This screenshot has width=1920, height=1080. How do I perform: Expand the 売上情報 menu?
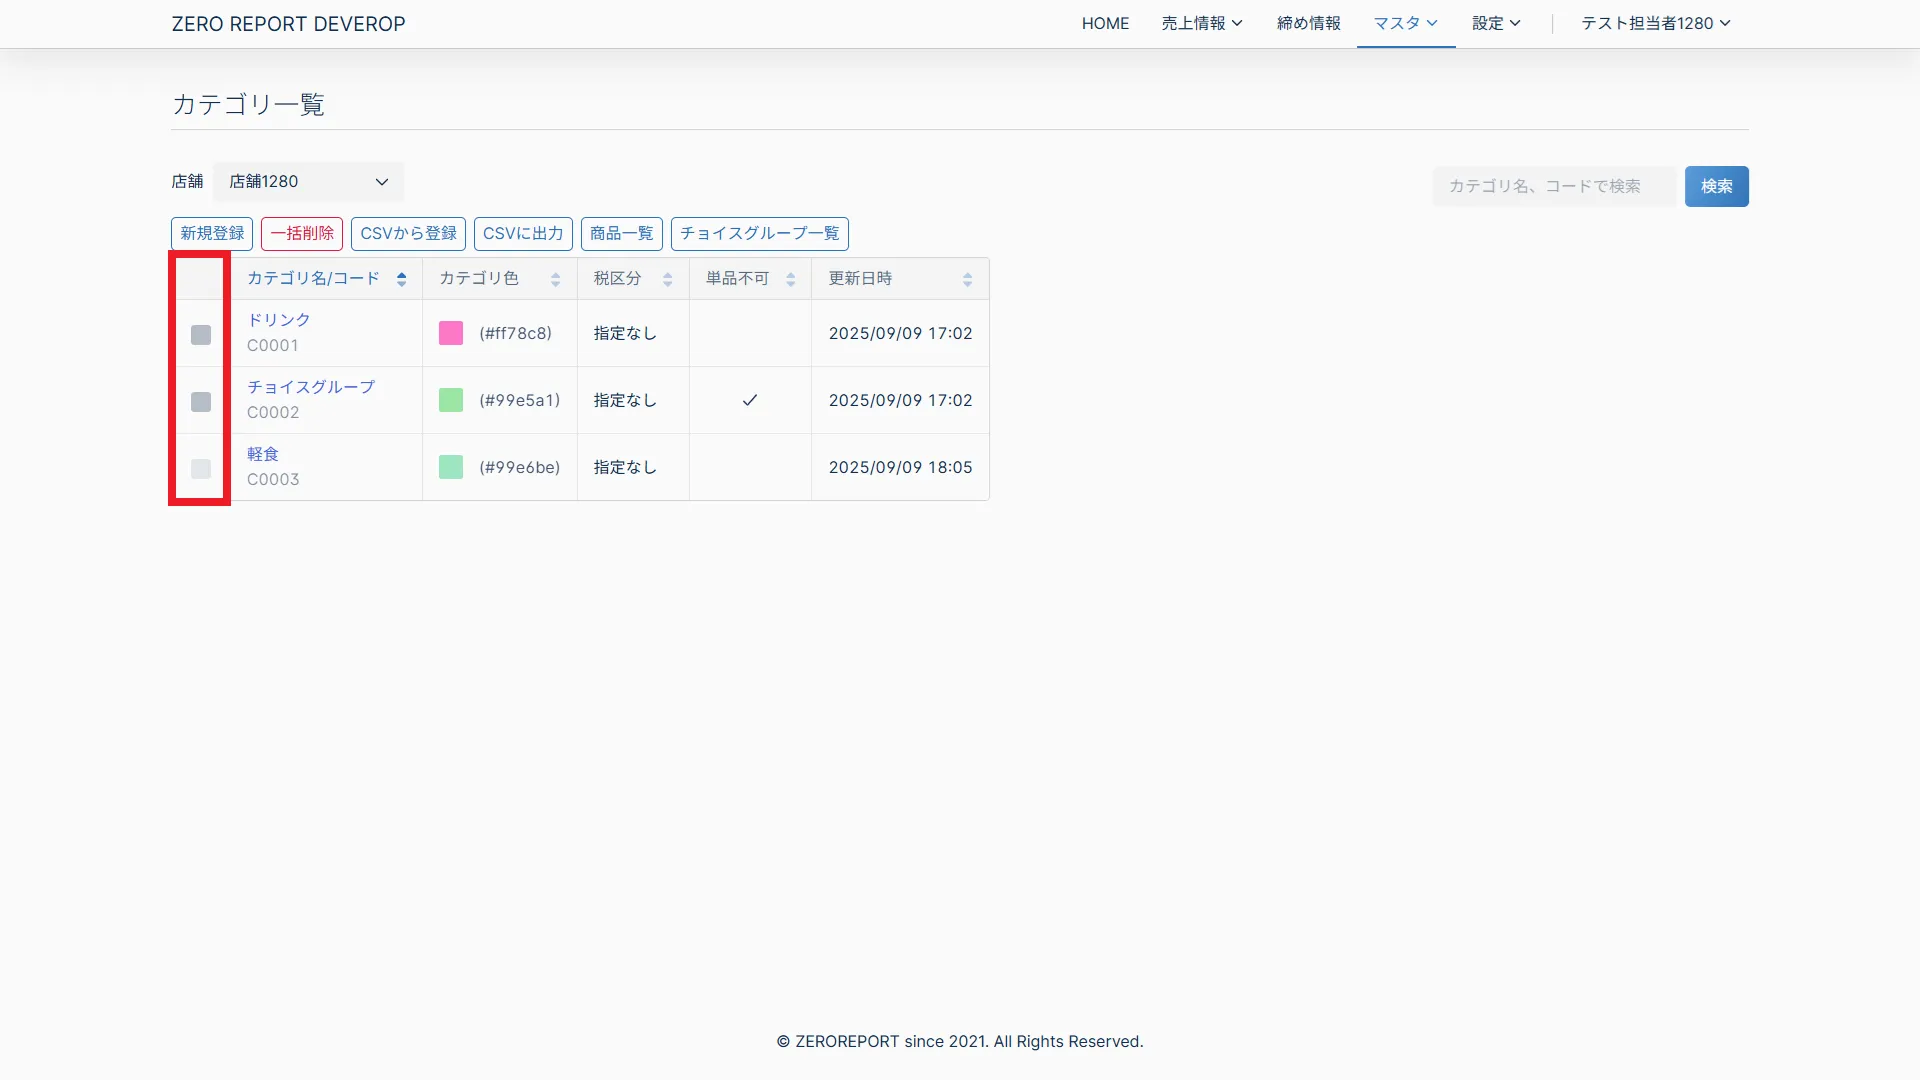1201,23
